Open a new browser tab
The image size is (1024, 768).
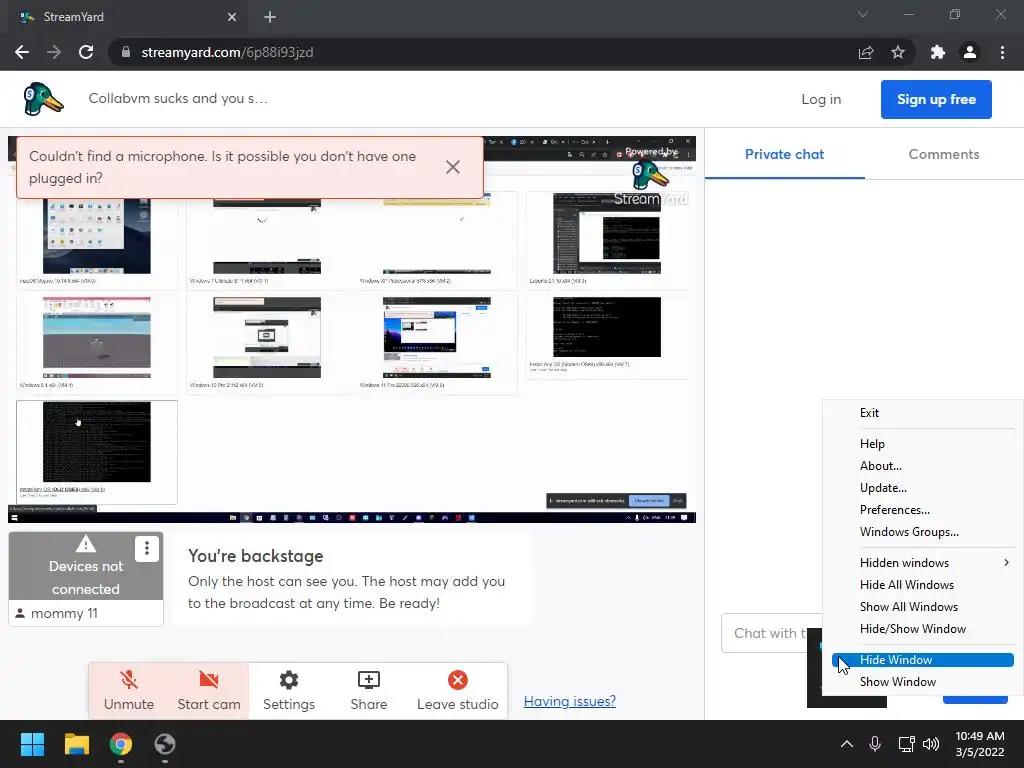(270, 17)
